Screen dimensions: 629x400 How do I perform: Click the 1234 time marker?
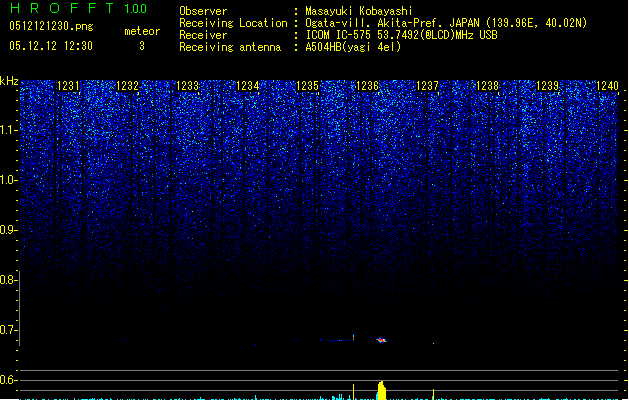pos(248,86)
